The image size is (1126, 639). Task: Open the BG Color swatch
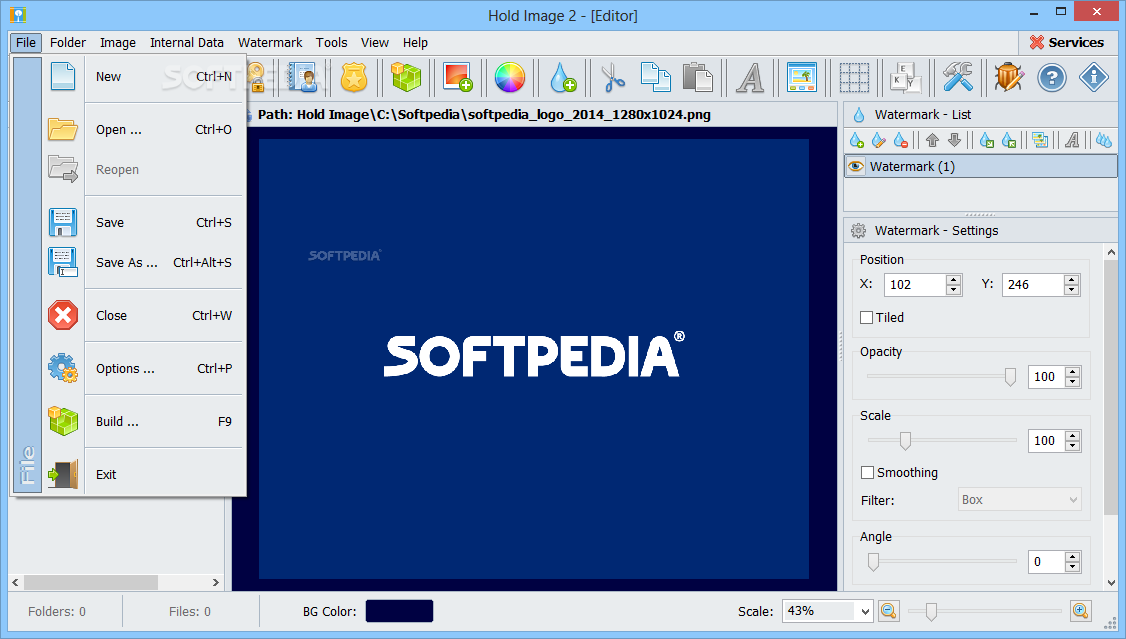[399, 611]
